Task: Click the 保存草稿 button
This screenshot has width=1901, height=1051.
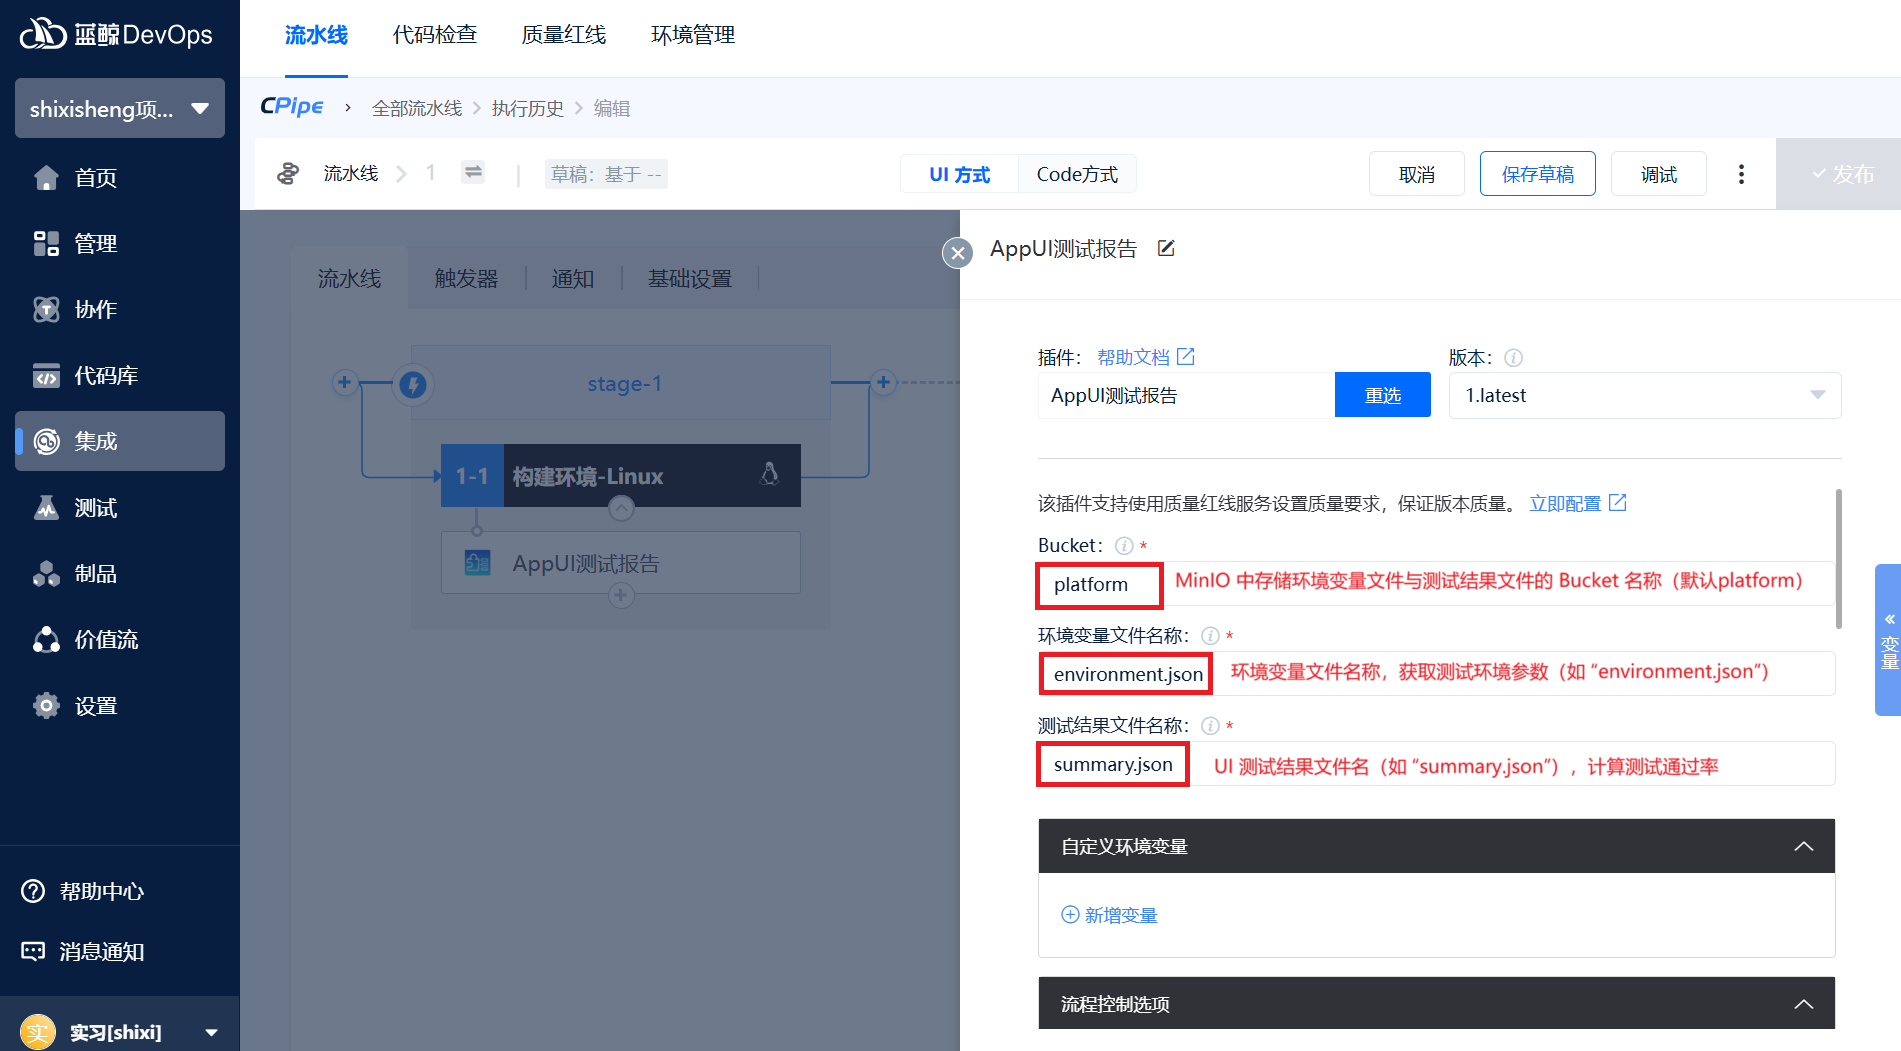Action: click(1537, 174)
